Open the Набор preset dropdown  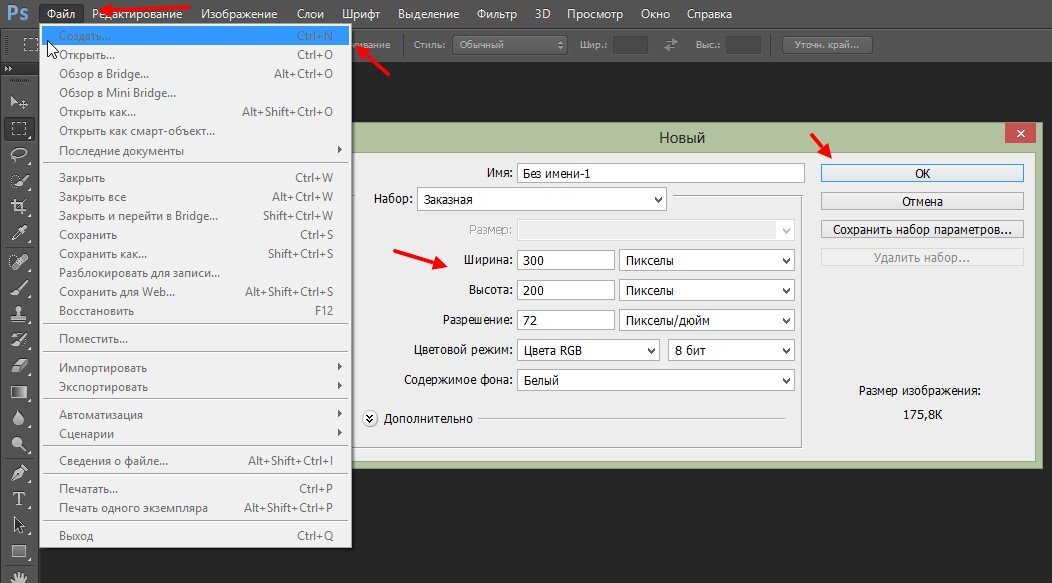pos(541,199)
